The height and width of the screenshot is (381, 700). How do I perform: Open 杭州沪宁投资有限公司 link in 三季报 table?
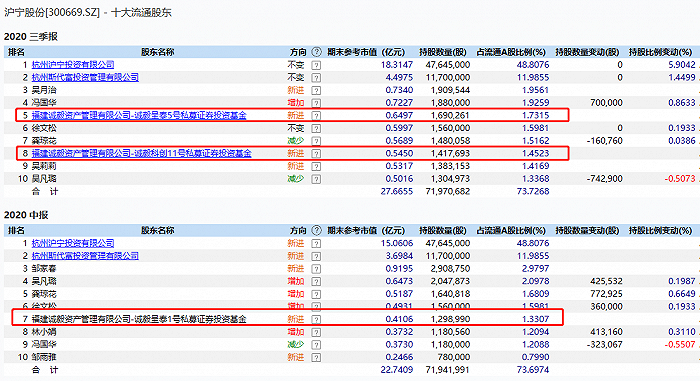[73, 65]
